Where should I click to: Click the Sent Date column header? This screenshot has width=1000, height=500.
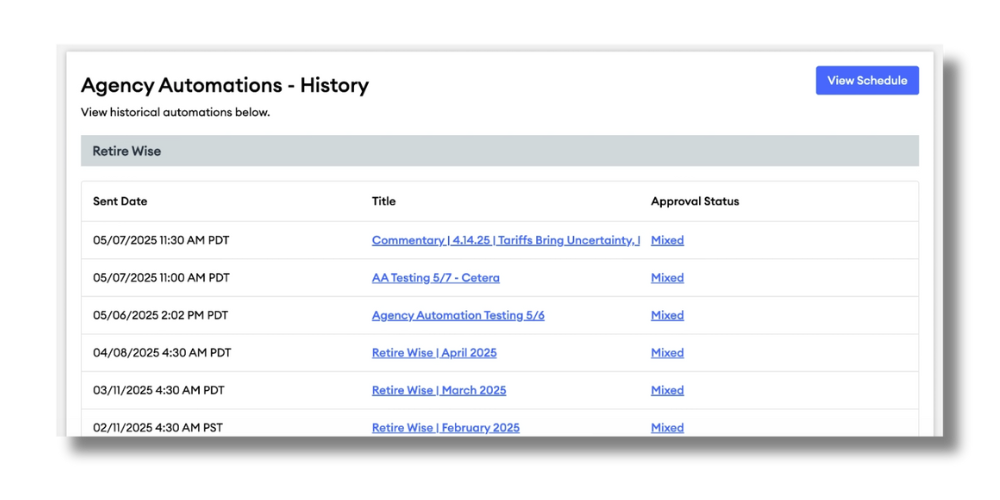(x=120, y=201)
